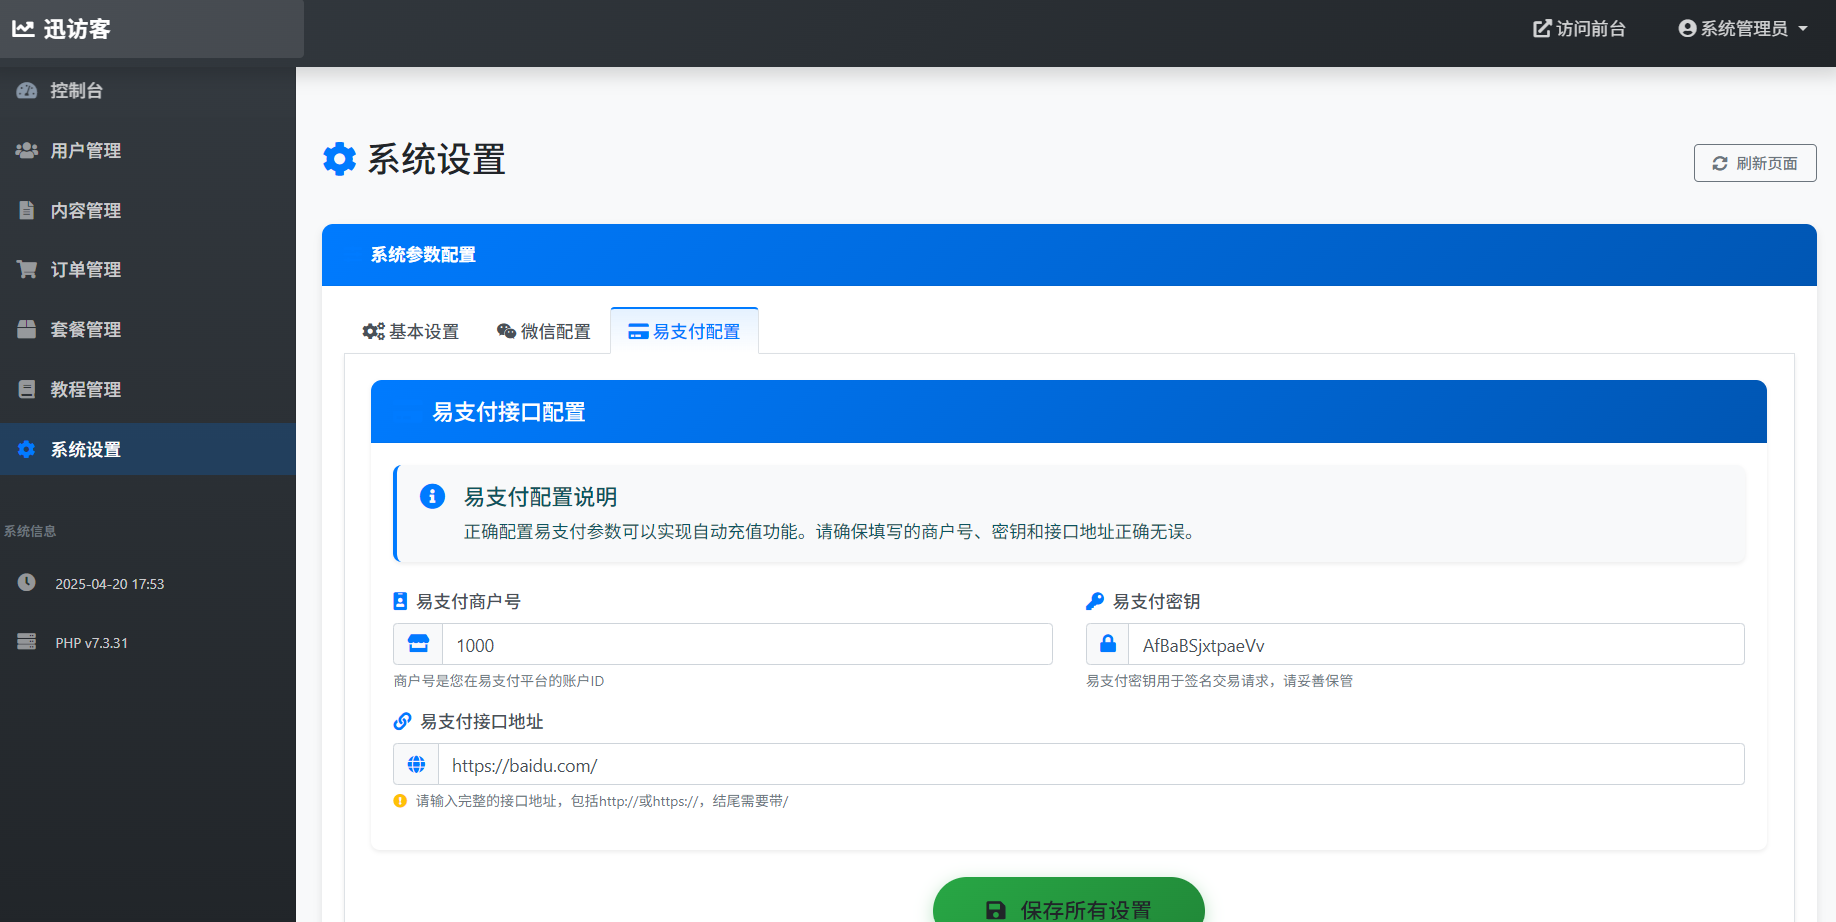Click the blue gear icon in page title

coord(340,159)
